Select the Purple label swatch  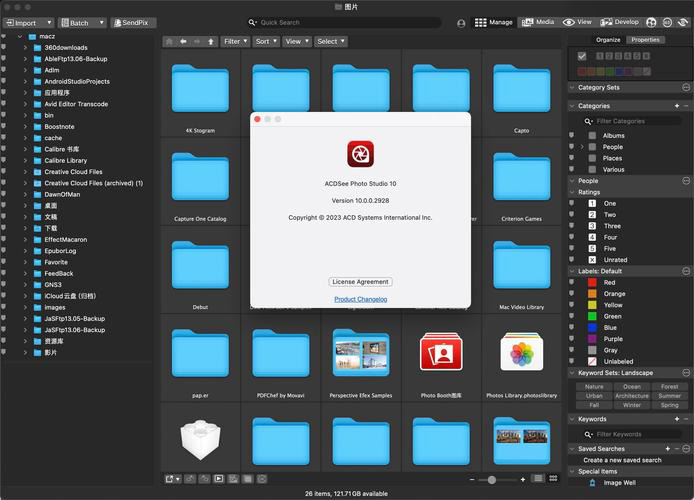pyautogui.click(x=592, y=339)
